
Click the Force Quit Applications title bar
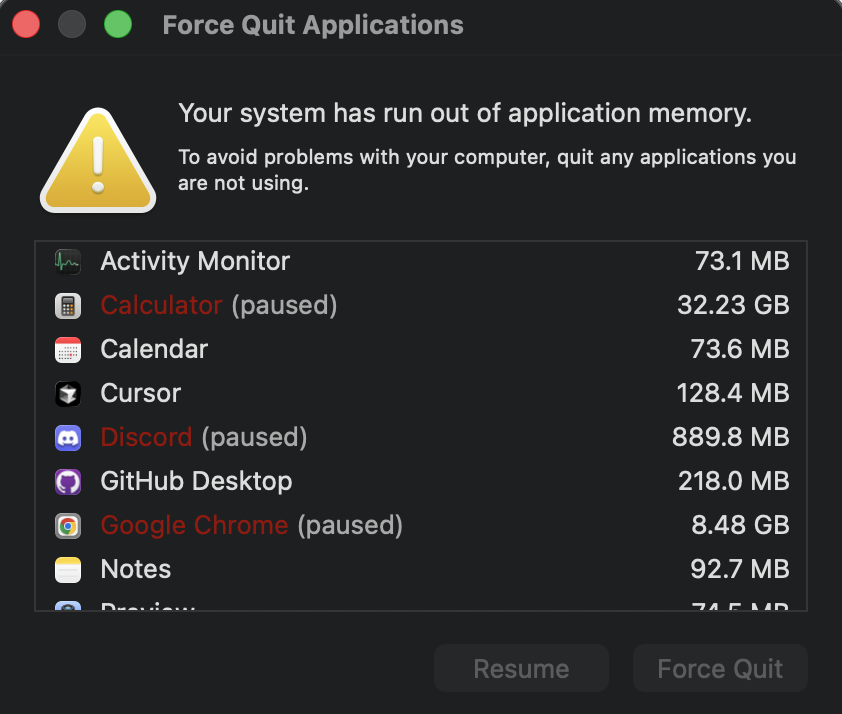point(311,24)
